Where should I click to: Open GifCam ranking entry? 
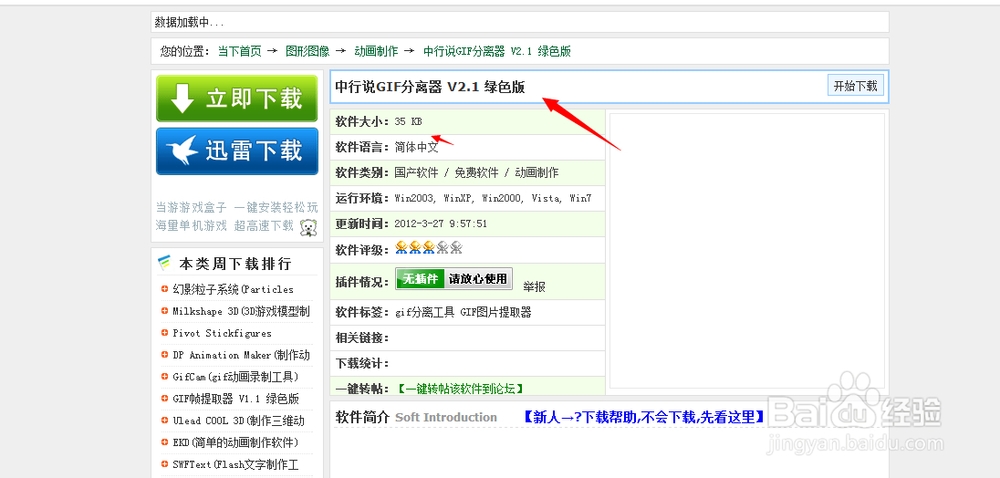(x=235, y=377)
